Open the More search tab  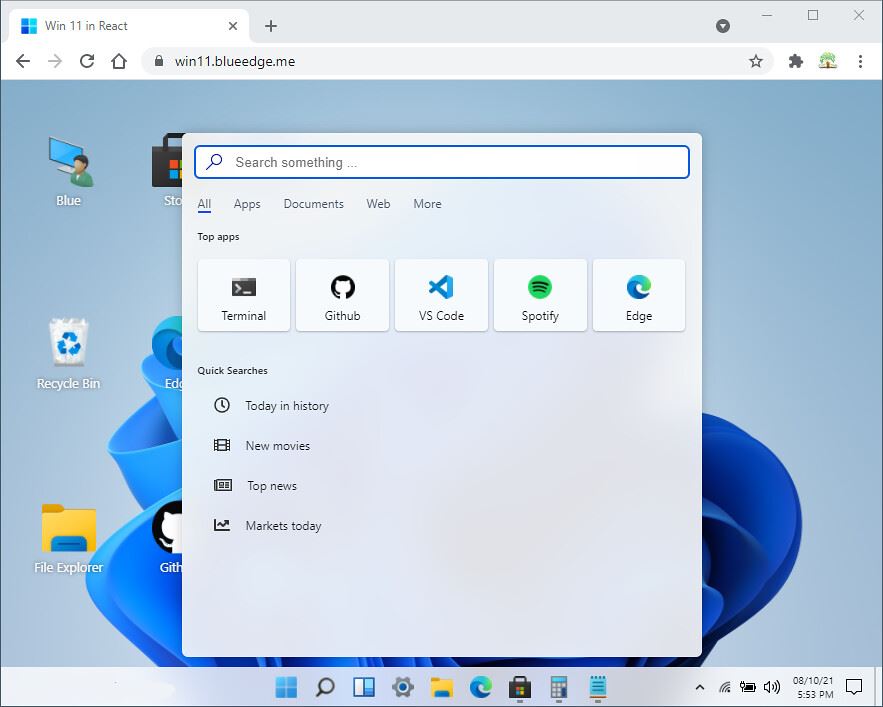pos(427,204)
